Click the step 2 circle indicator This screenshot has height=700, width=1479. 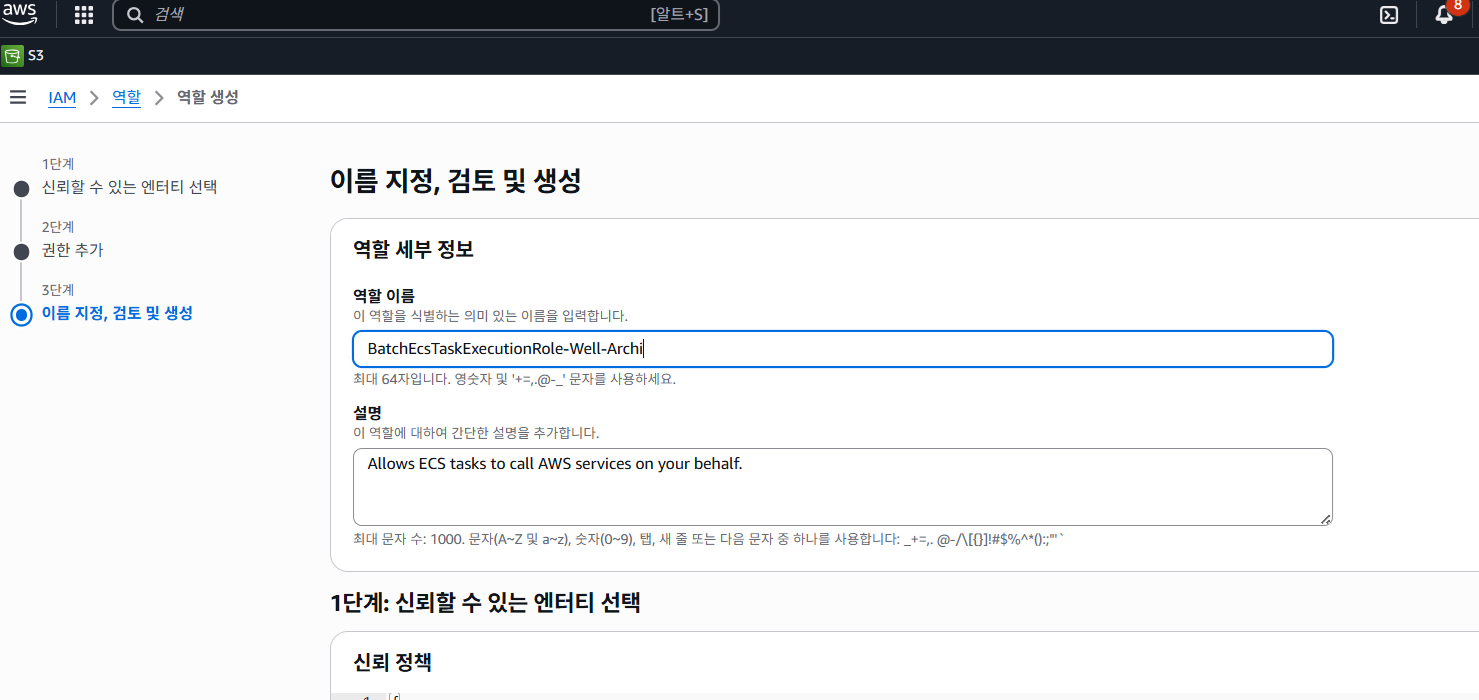[21, 251]
